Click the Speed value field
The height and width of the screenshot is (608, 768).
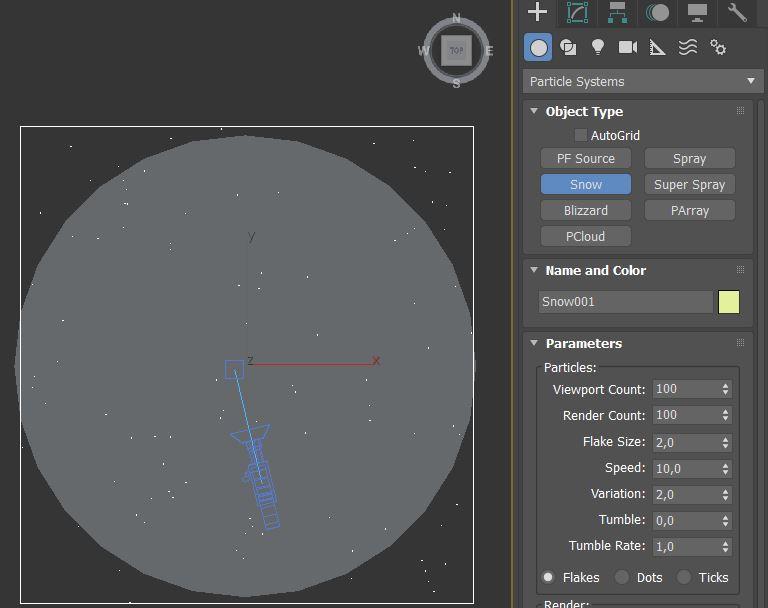(x=686, y=468)
